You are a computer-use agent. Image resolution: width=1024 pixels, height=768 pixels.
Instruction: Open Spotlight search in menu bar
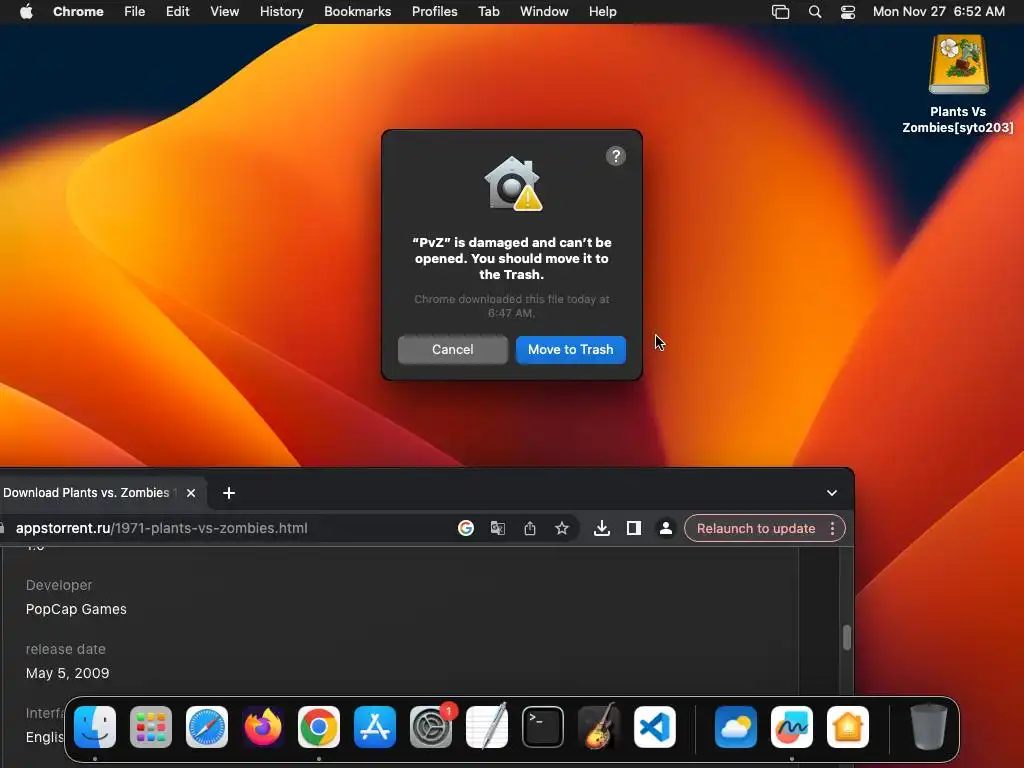[814, 12]
